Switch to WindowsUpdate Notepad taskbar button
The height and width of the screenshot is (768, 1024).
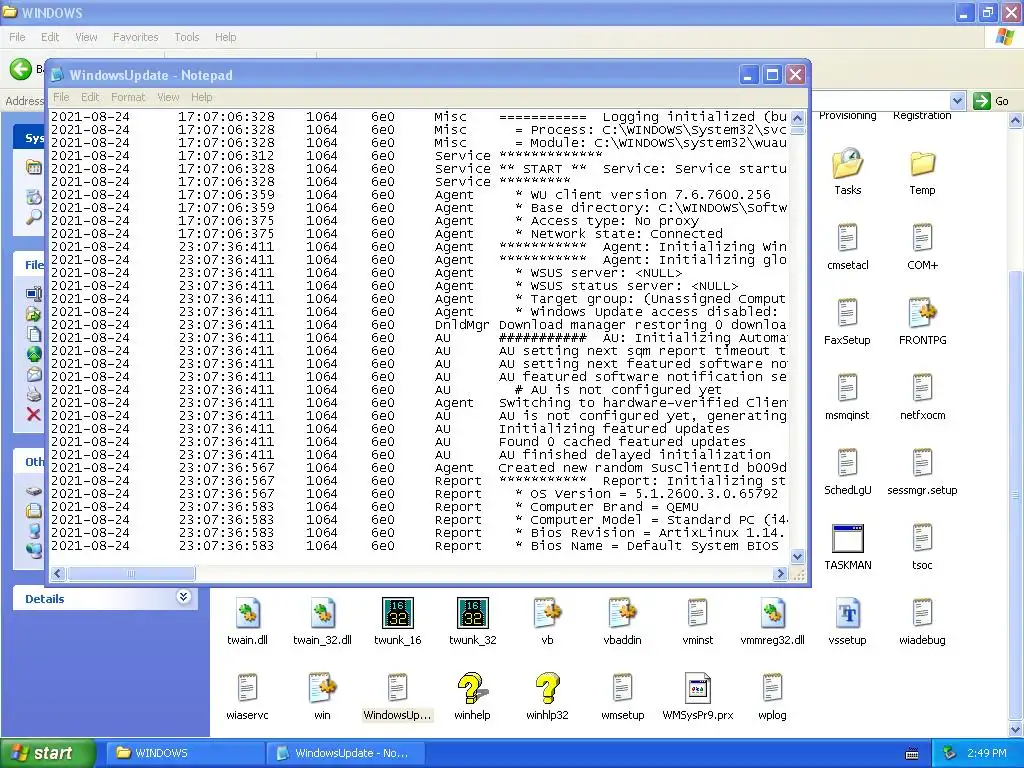point(344,753)
